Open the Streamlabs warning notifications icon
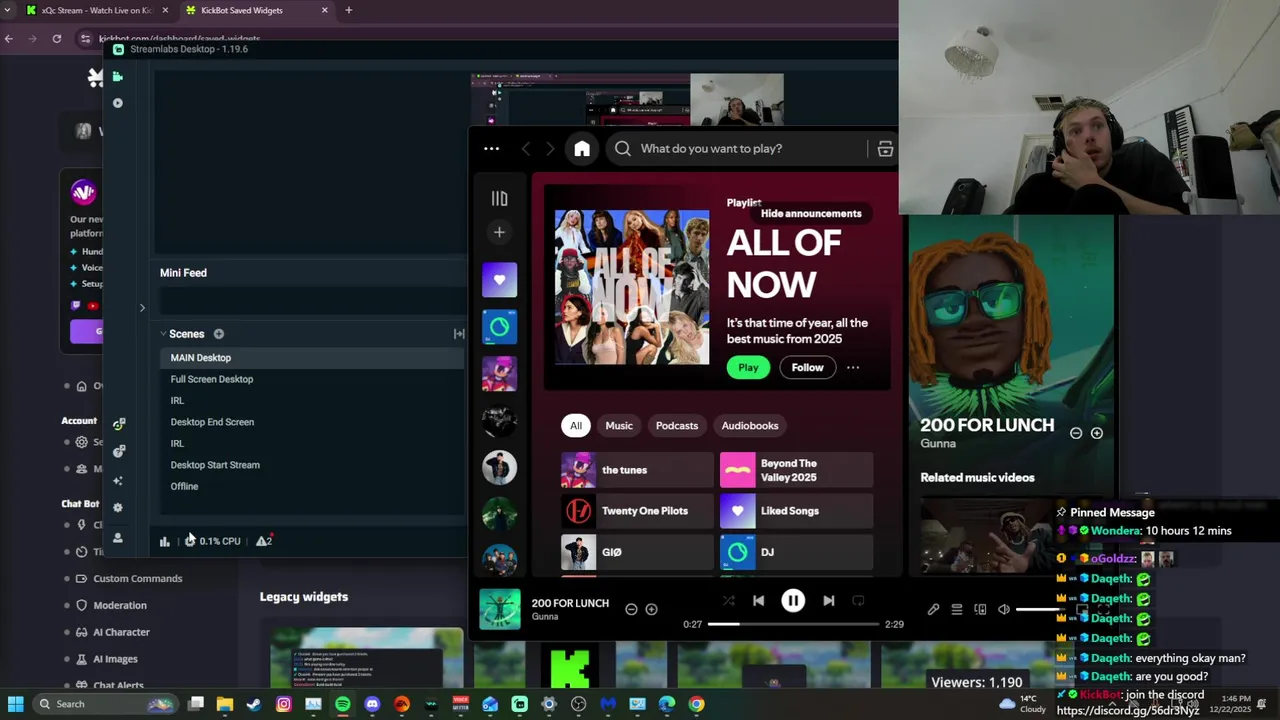 (x=264, y=541)
